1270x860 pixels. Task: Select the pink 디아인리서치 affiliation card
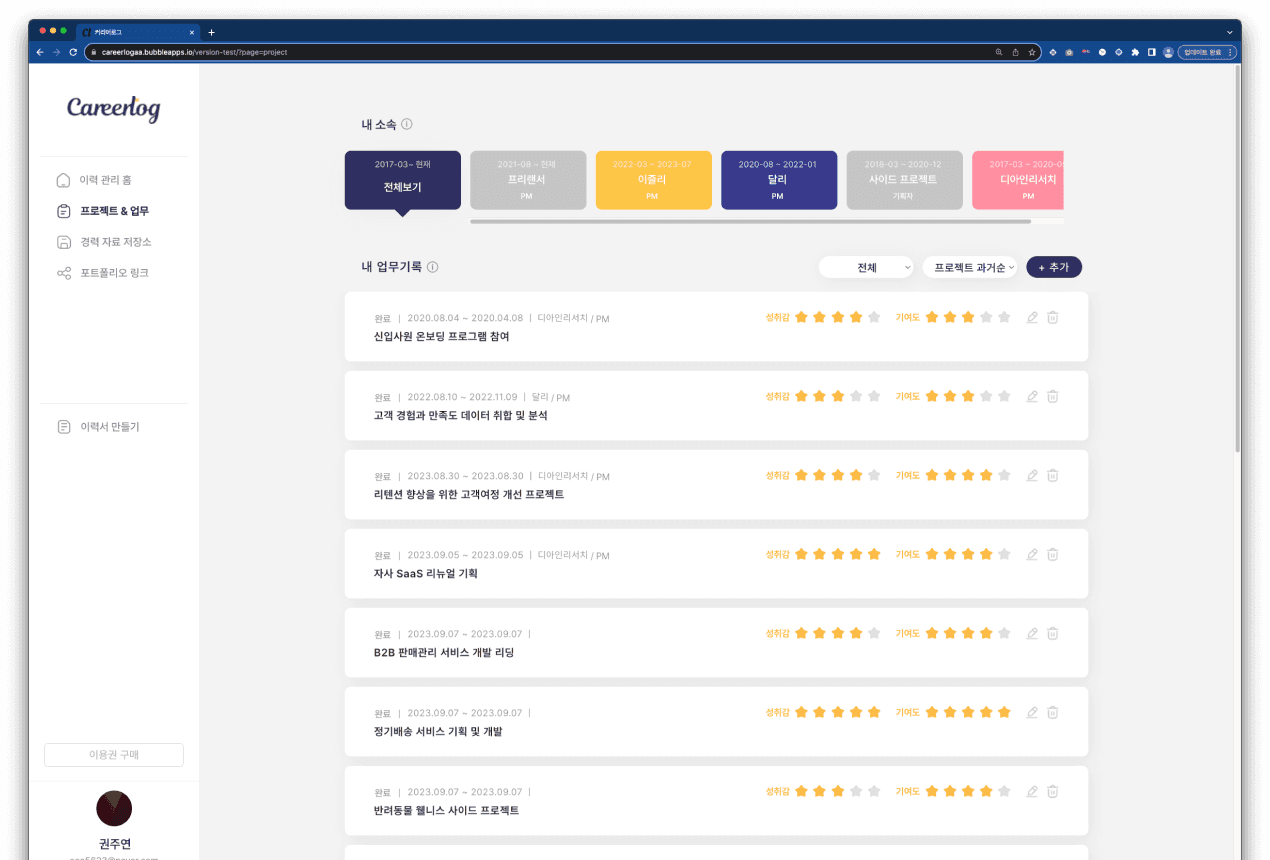point(1018,180)
